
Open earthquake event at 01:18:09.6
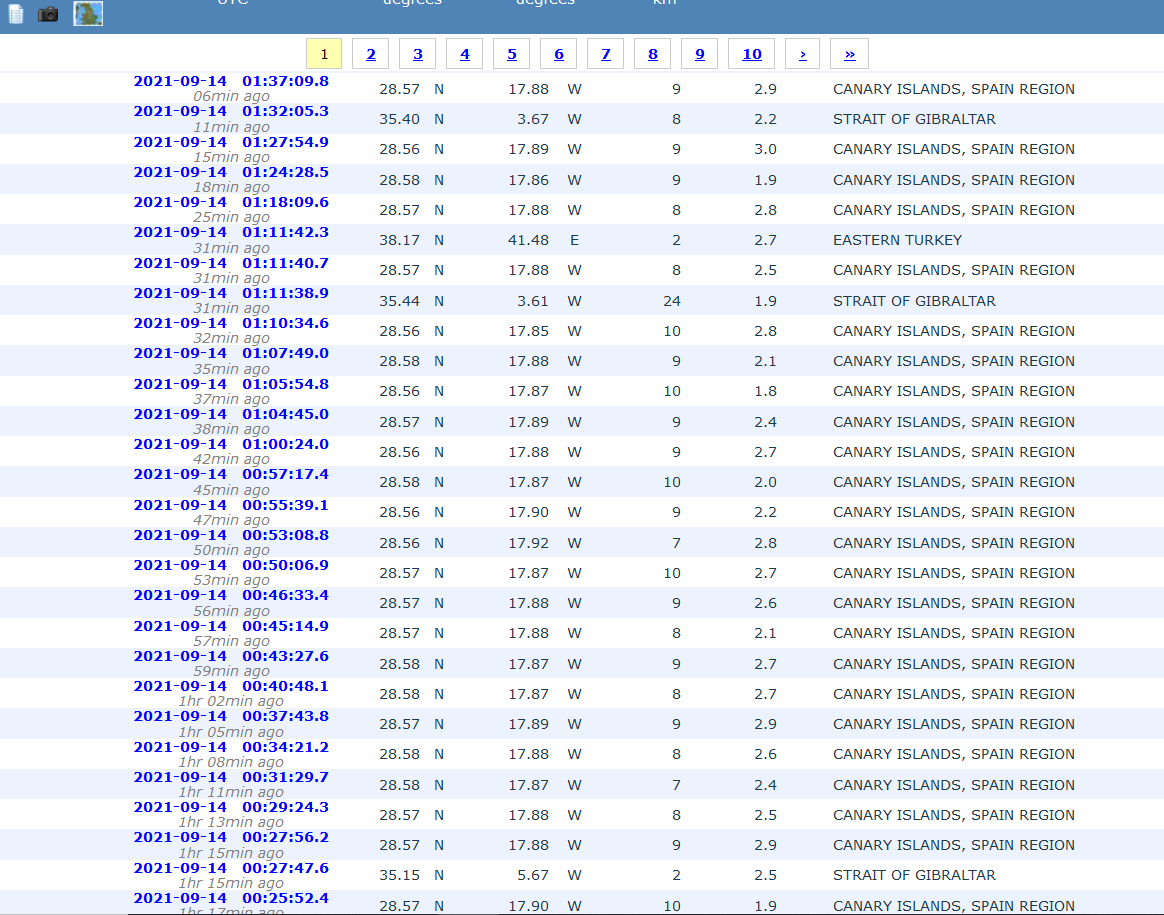(x=231, y=202)
